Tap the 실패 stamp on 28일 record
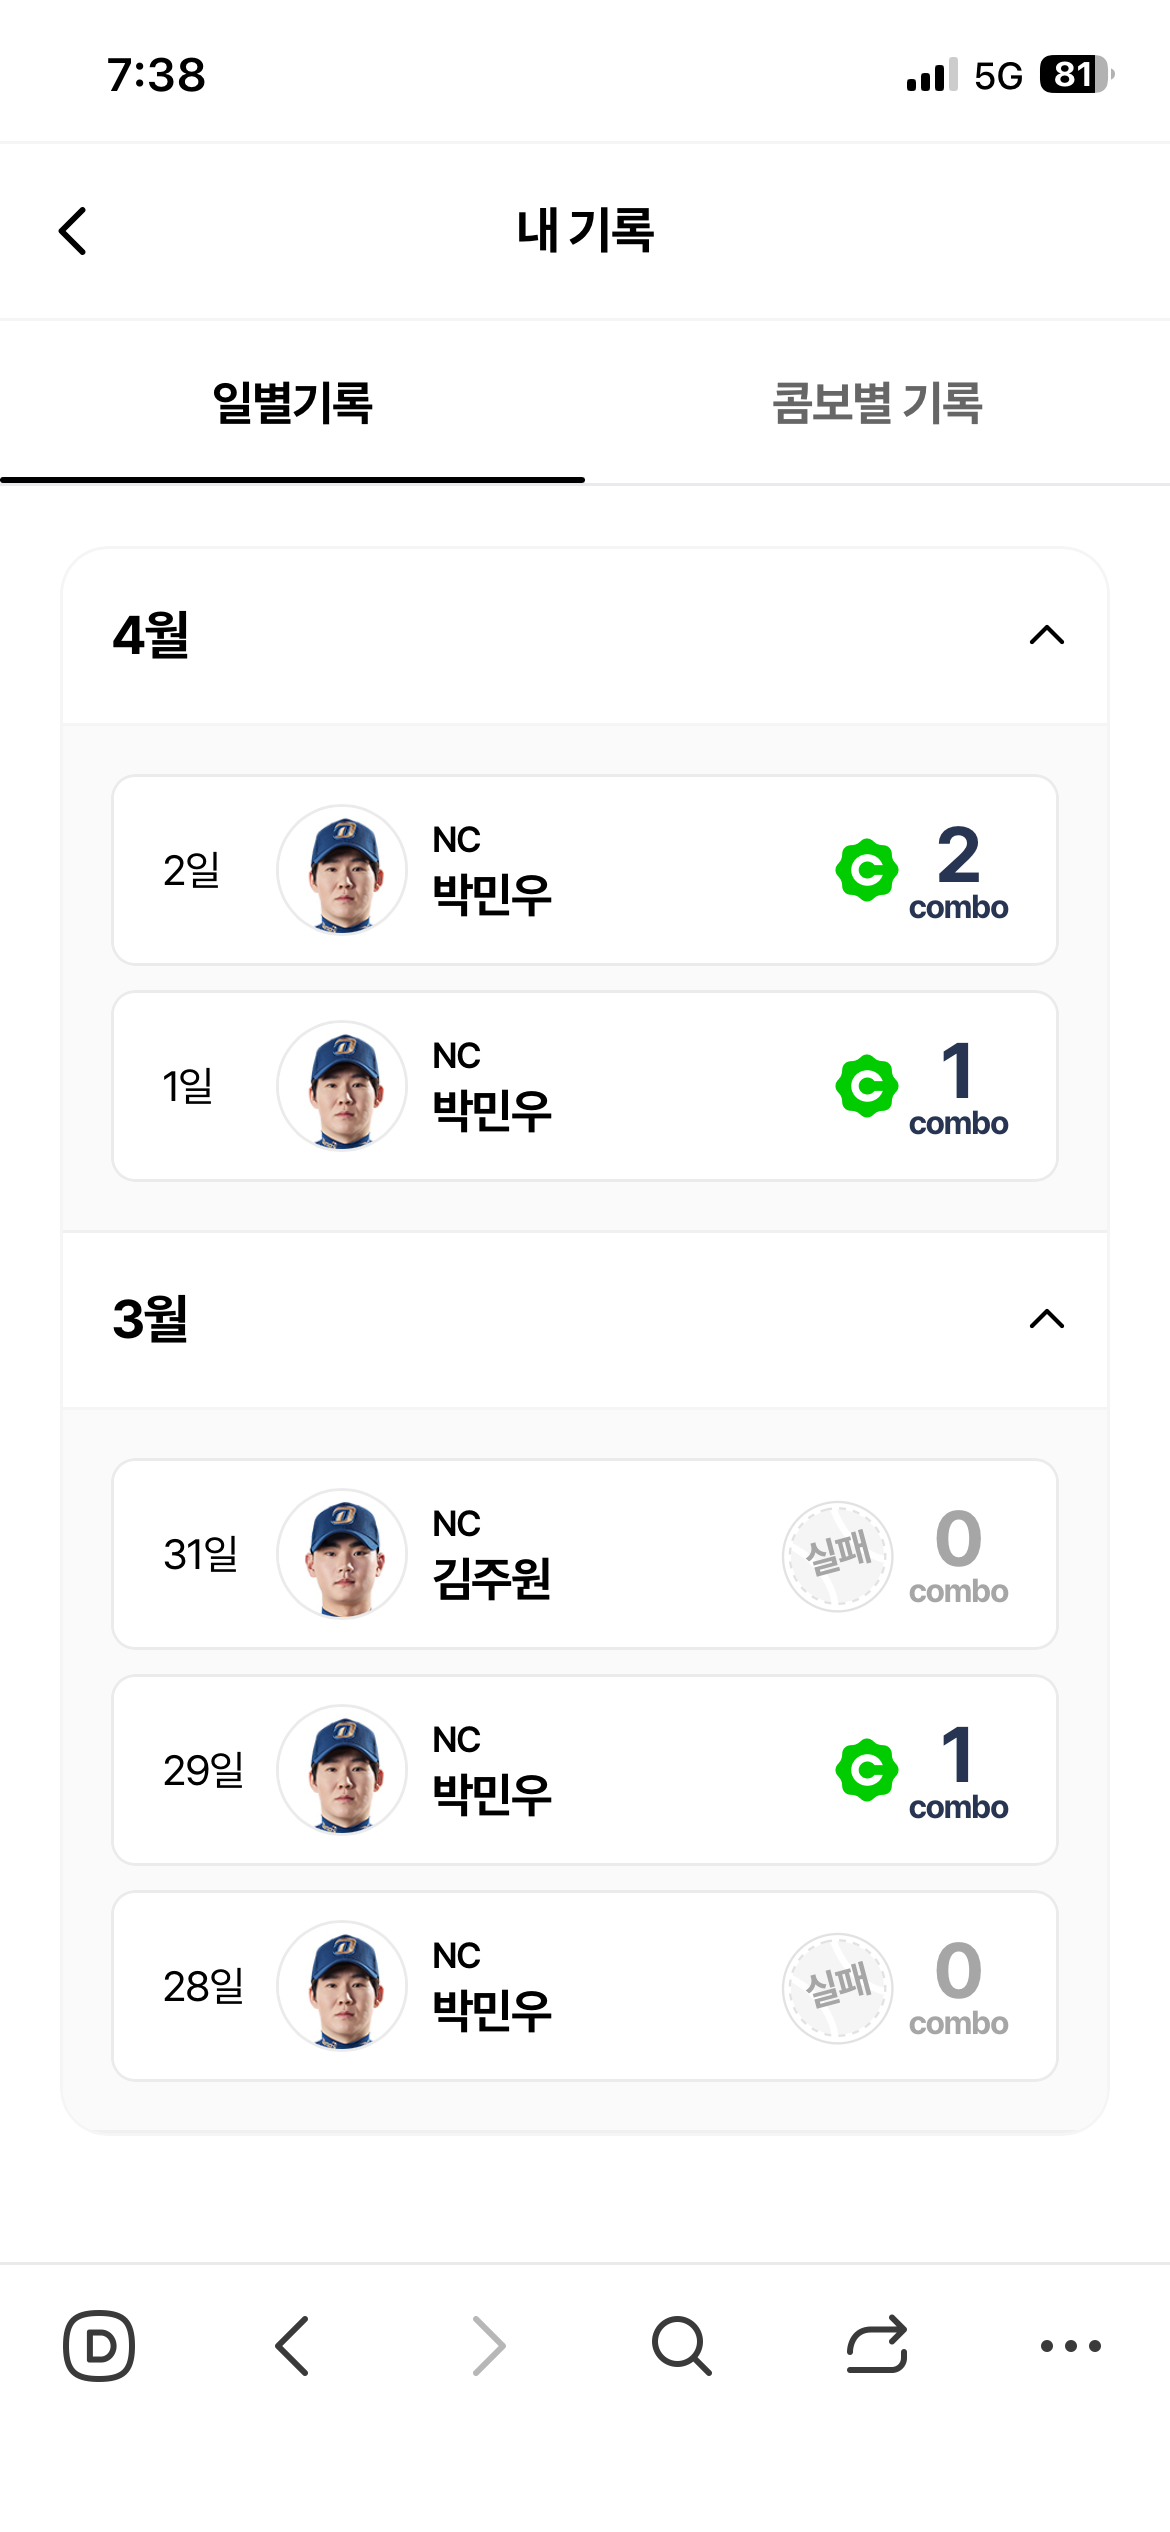The width and height of the screenshot is (1170, 2532). pyautogui.click(x=838, y=1987)
